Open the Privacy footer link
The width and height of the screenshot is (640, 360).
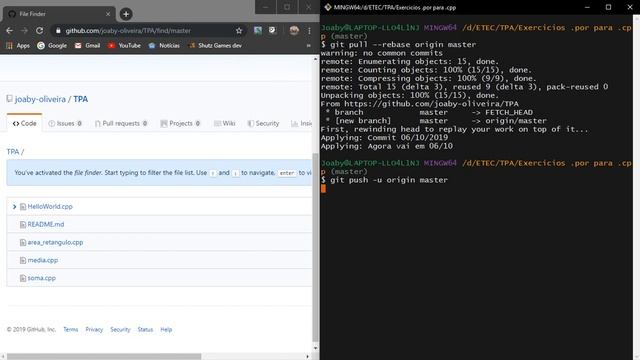94,329
